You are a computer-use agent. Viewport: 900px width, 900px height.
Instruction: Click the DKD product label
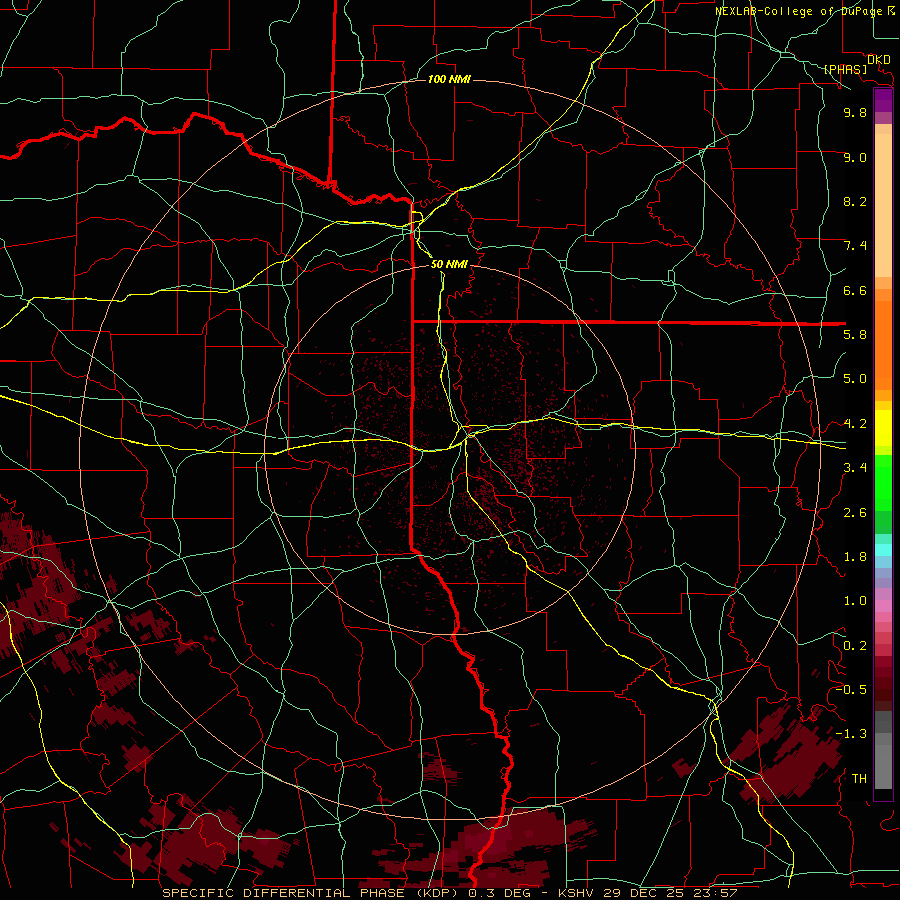click(x=879, y=60)
